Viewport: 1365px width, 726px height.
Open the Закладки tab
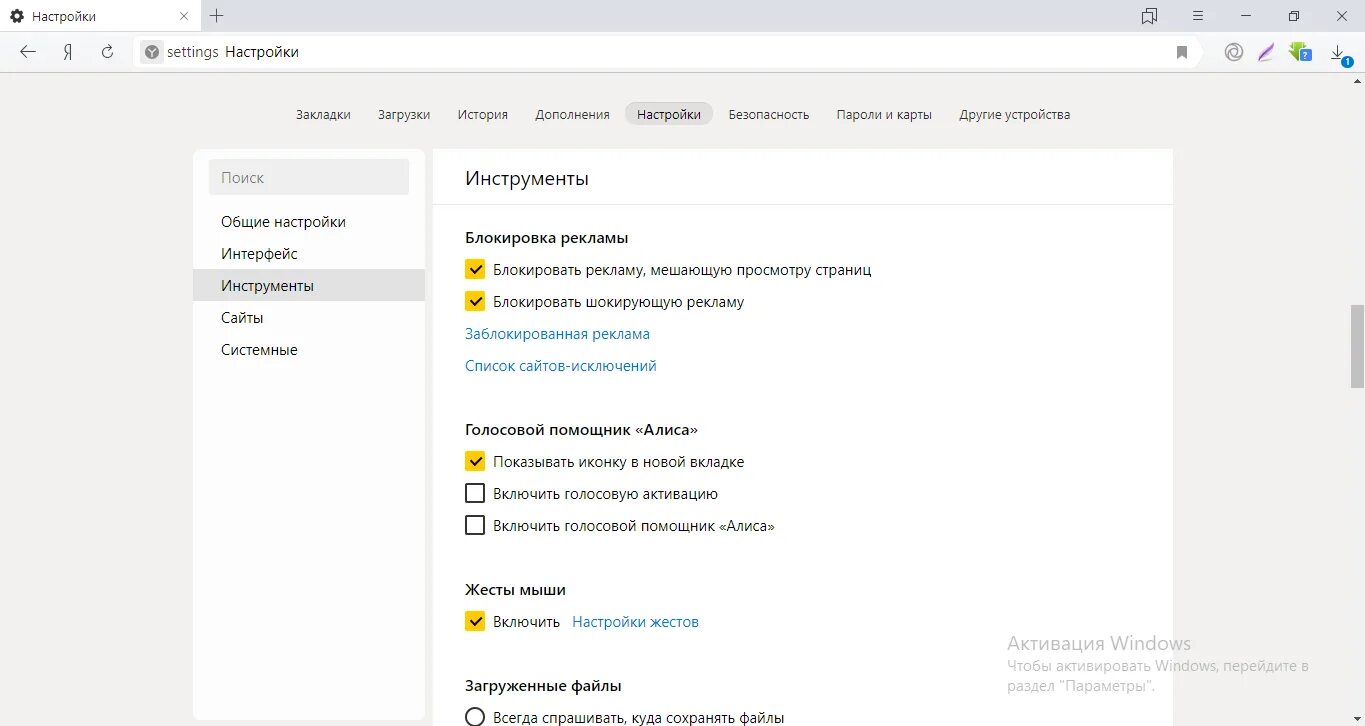323,114
